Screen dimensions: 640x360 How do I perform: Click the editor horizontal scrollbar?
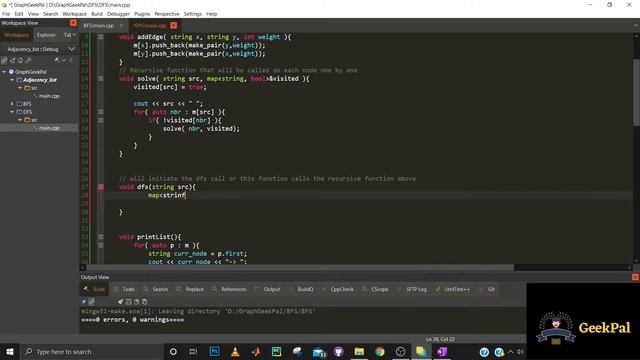(x=300, y=268)
